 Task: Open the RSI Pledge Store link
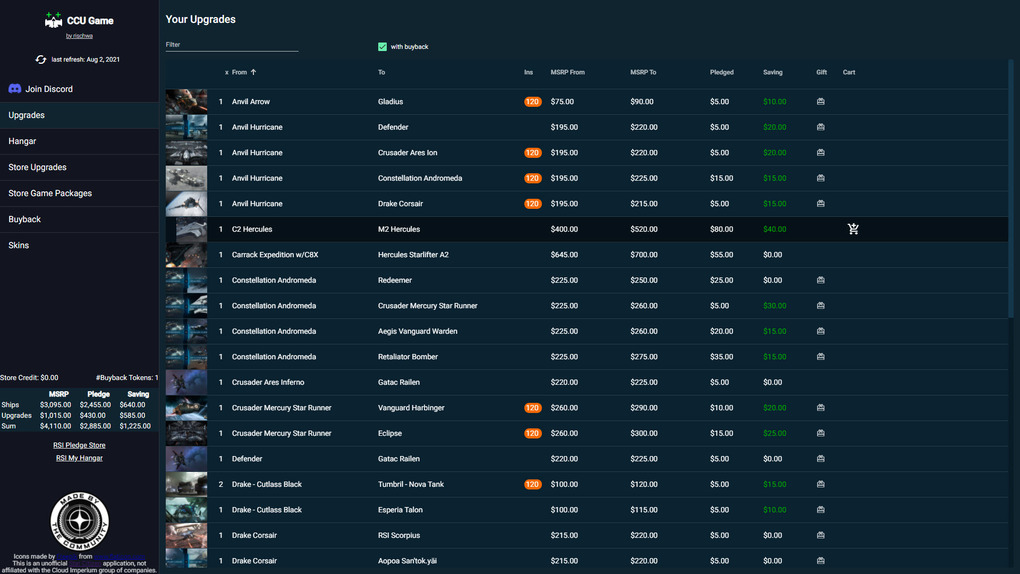(79, 445)
